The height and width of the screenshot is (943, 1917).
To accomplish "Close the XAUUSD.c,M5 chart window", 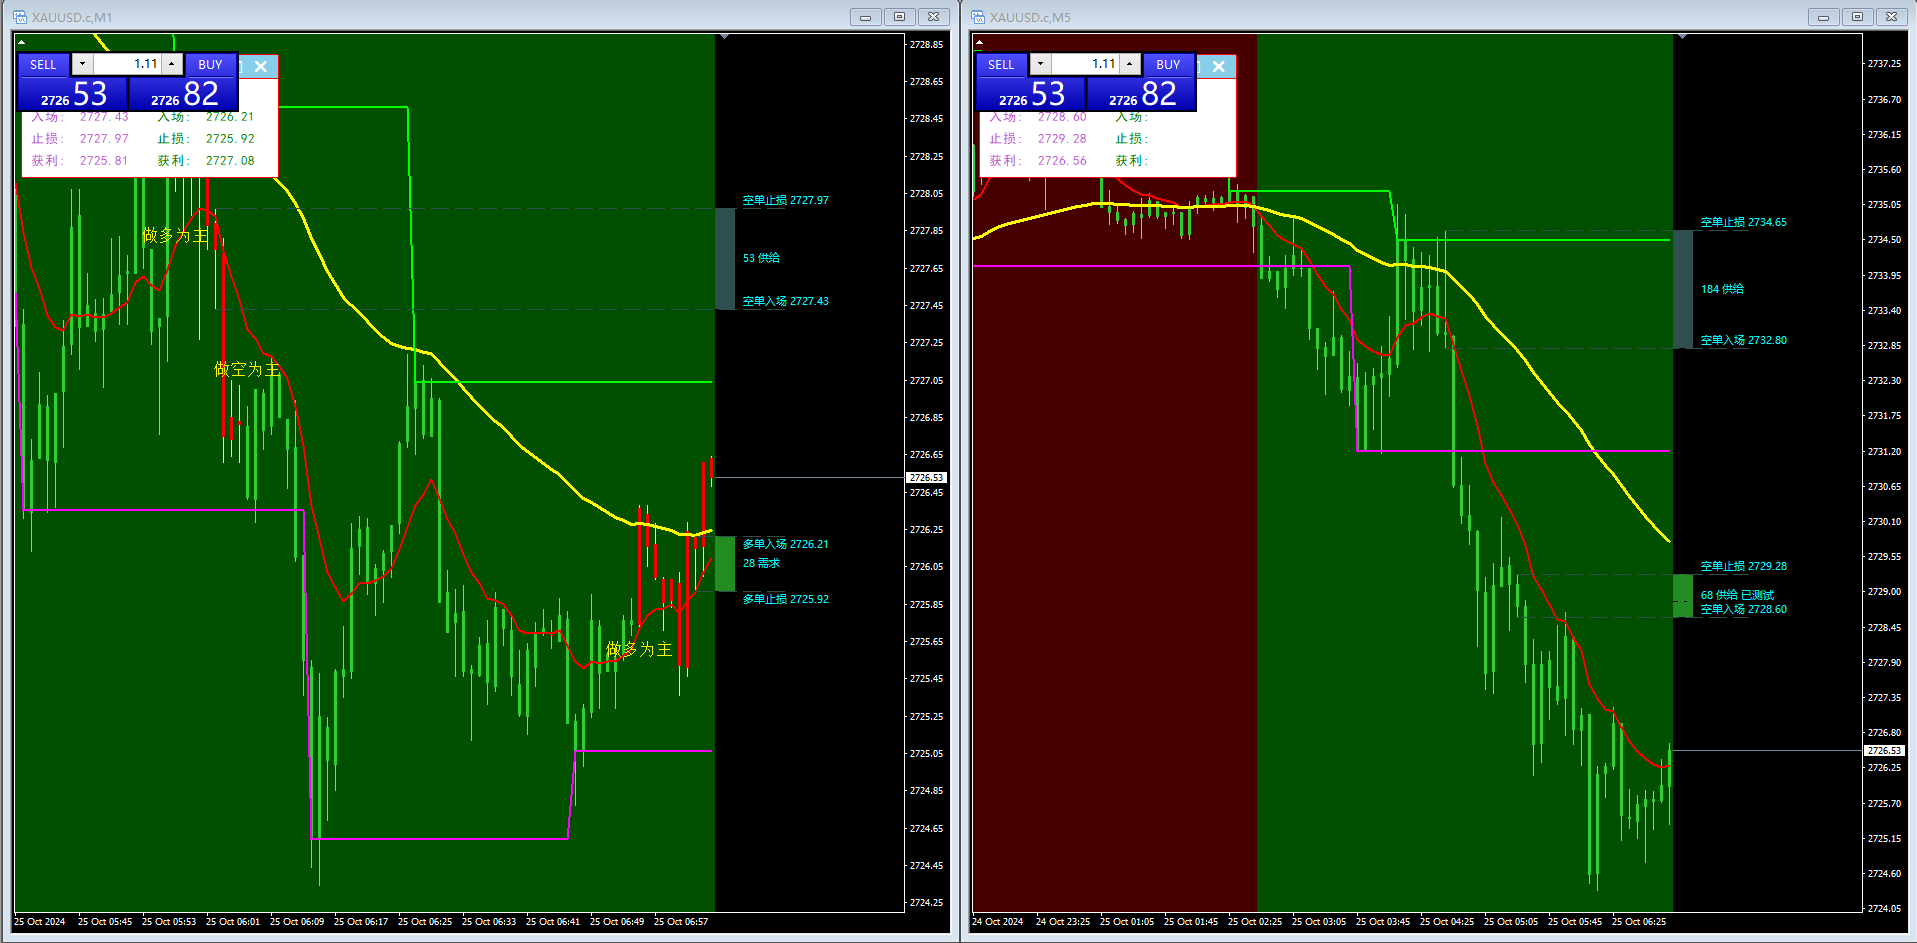I will 1891,17.
